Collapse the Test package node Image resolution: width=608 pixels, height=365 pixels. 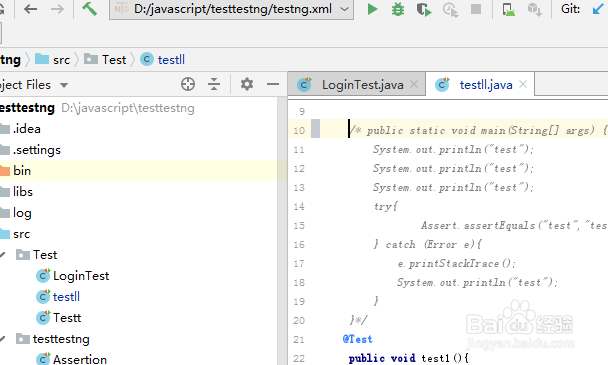pos(3,255)
